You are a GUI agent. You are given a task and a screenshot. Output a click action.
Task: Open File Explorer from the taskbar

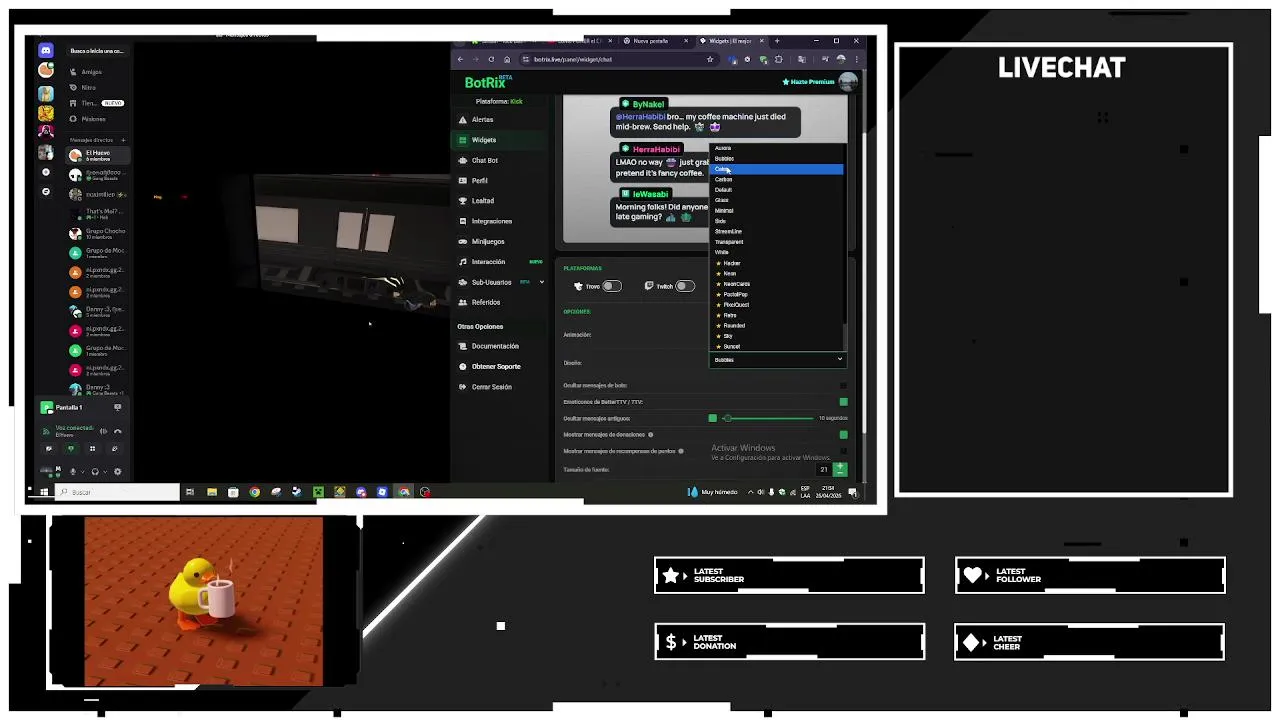point(212,492)
